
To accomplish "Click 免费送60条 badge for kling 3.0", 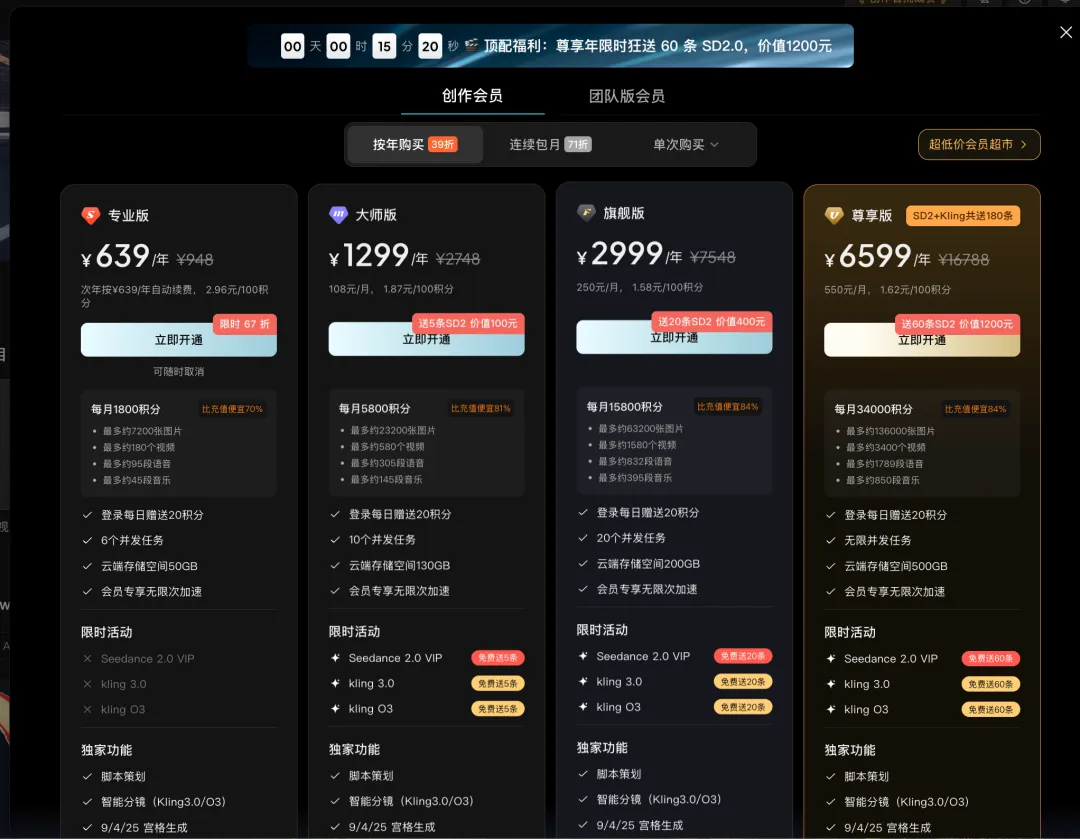I will point(990,684).
